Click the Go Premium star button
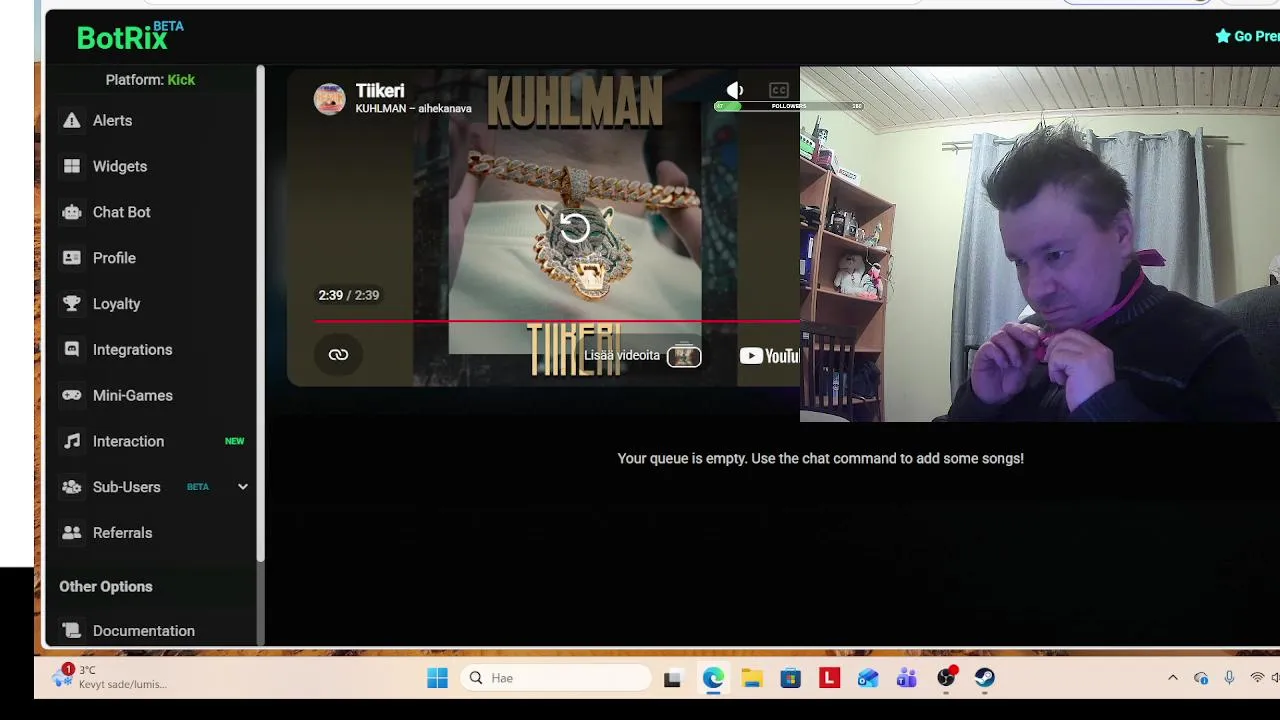Screen dimensions: 1280x720 pyautogui.click(x=1247, y=36)
